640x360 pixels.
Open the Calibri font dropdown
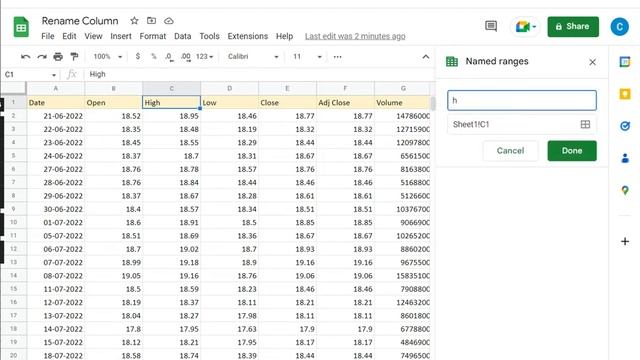coord(253,57)
